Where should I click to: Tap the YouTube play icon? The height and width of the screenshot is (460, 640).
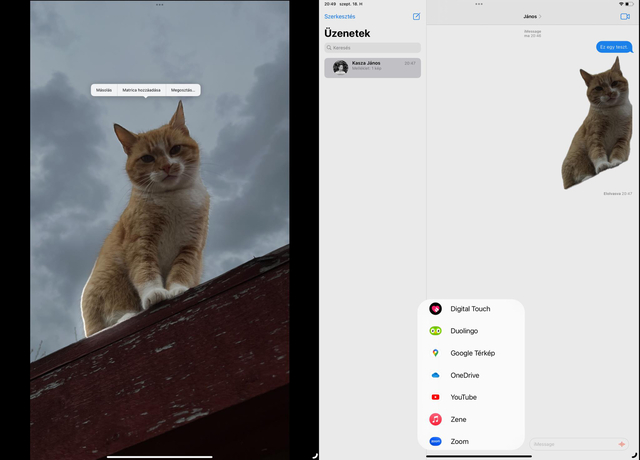click(x=436, y=397)
